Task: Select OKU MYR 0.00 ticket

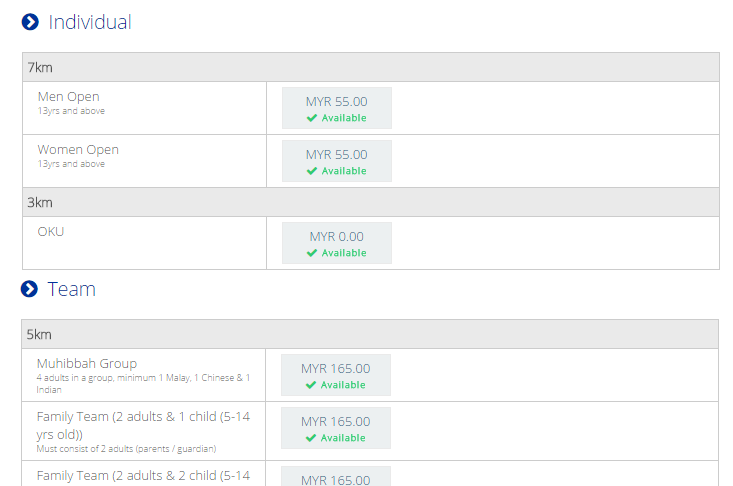Action: point(337,243)
